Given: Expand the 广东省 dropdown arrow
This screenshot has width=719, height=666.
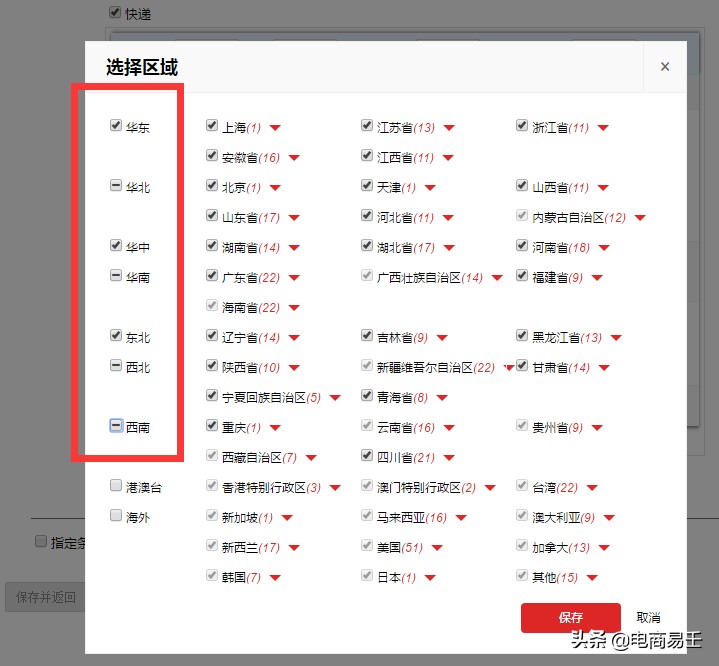Looking at the screenshot, I should click(x=294, y=278).
